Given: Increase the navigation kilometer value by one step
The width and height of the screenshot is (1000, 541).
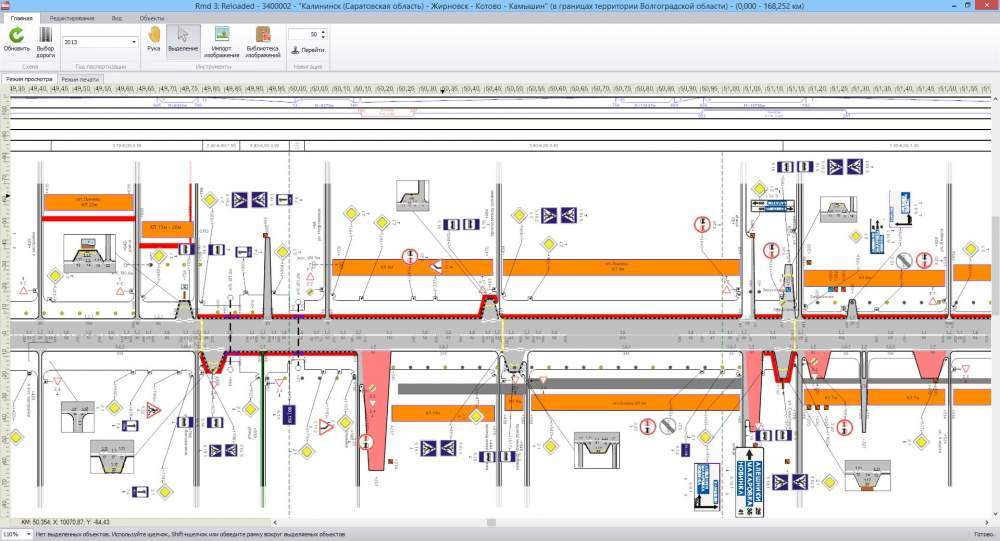Looking at the screenshot, I should [x=323, y=31].
